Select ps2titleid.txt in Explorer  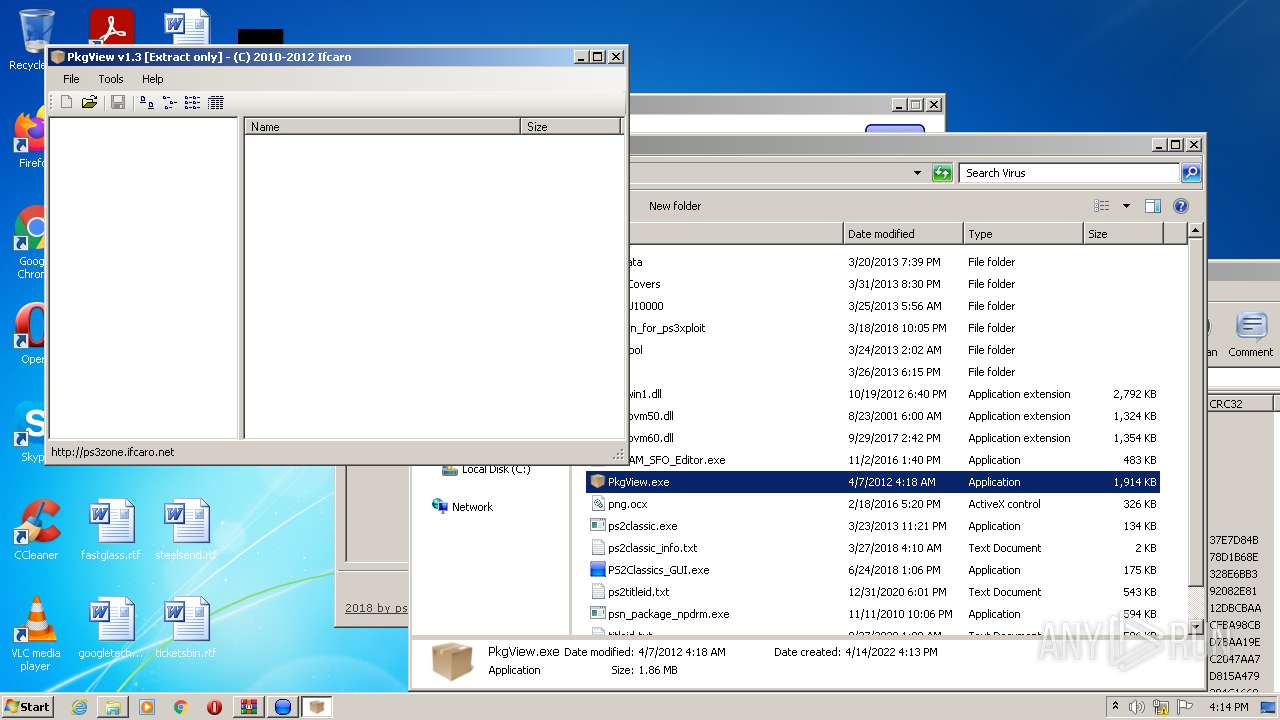click(872, 592)
